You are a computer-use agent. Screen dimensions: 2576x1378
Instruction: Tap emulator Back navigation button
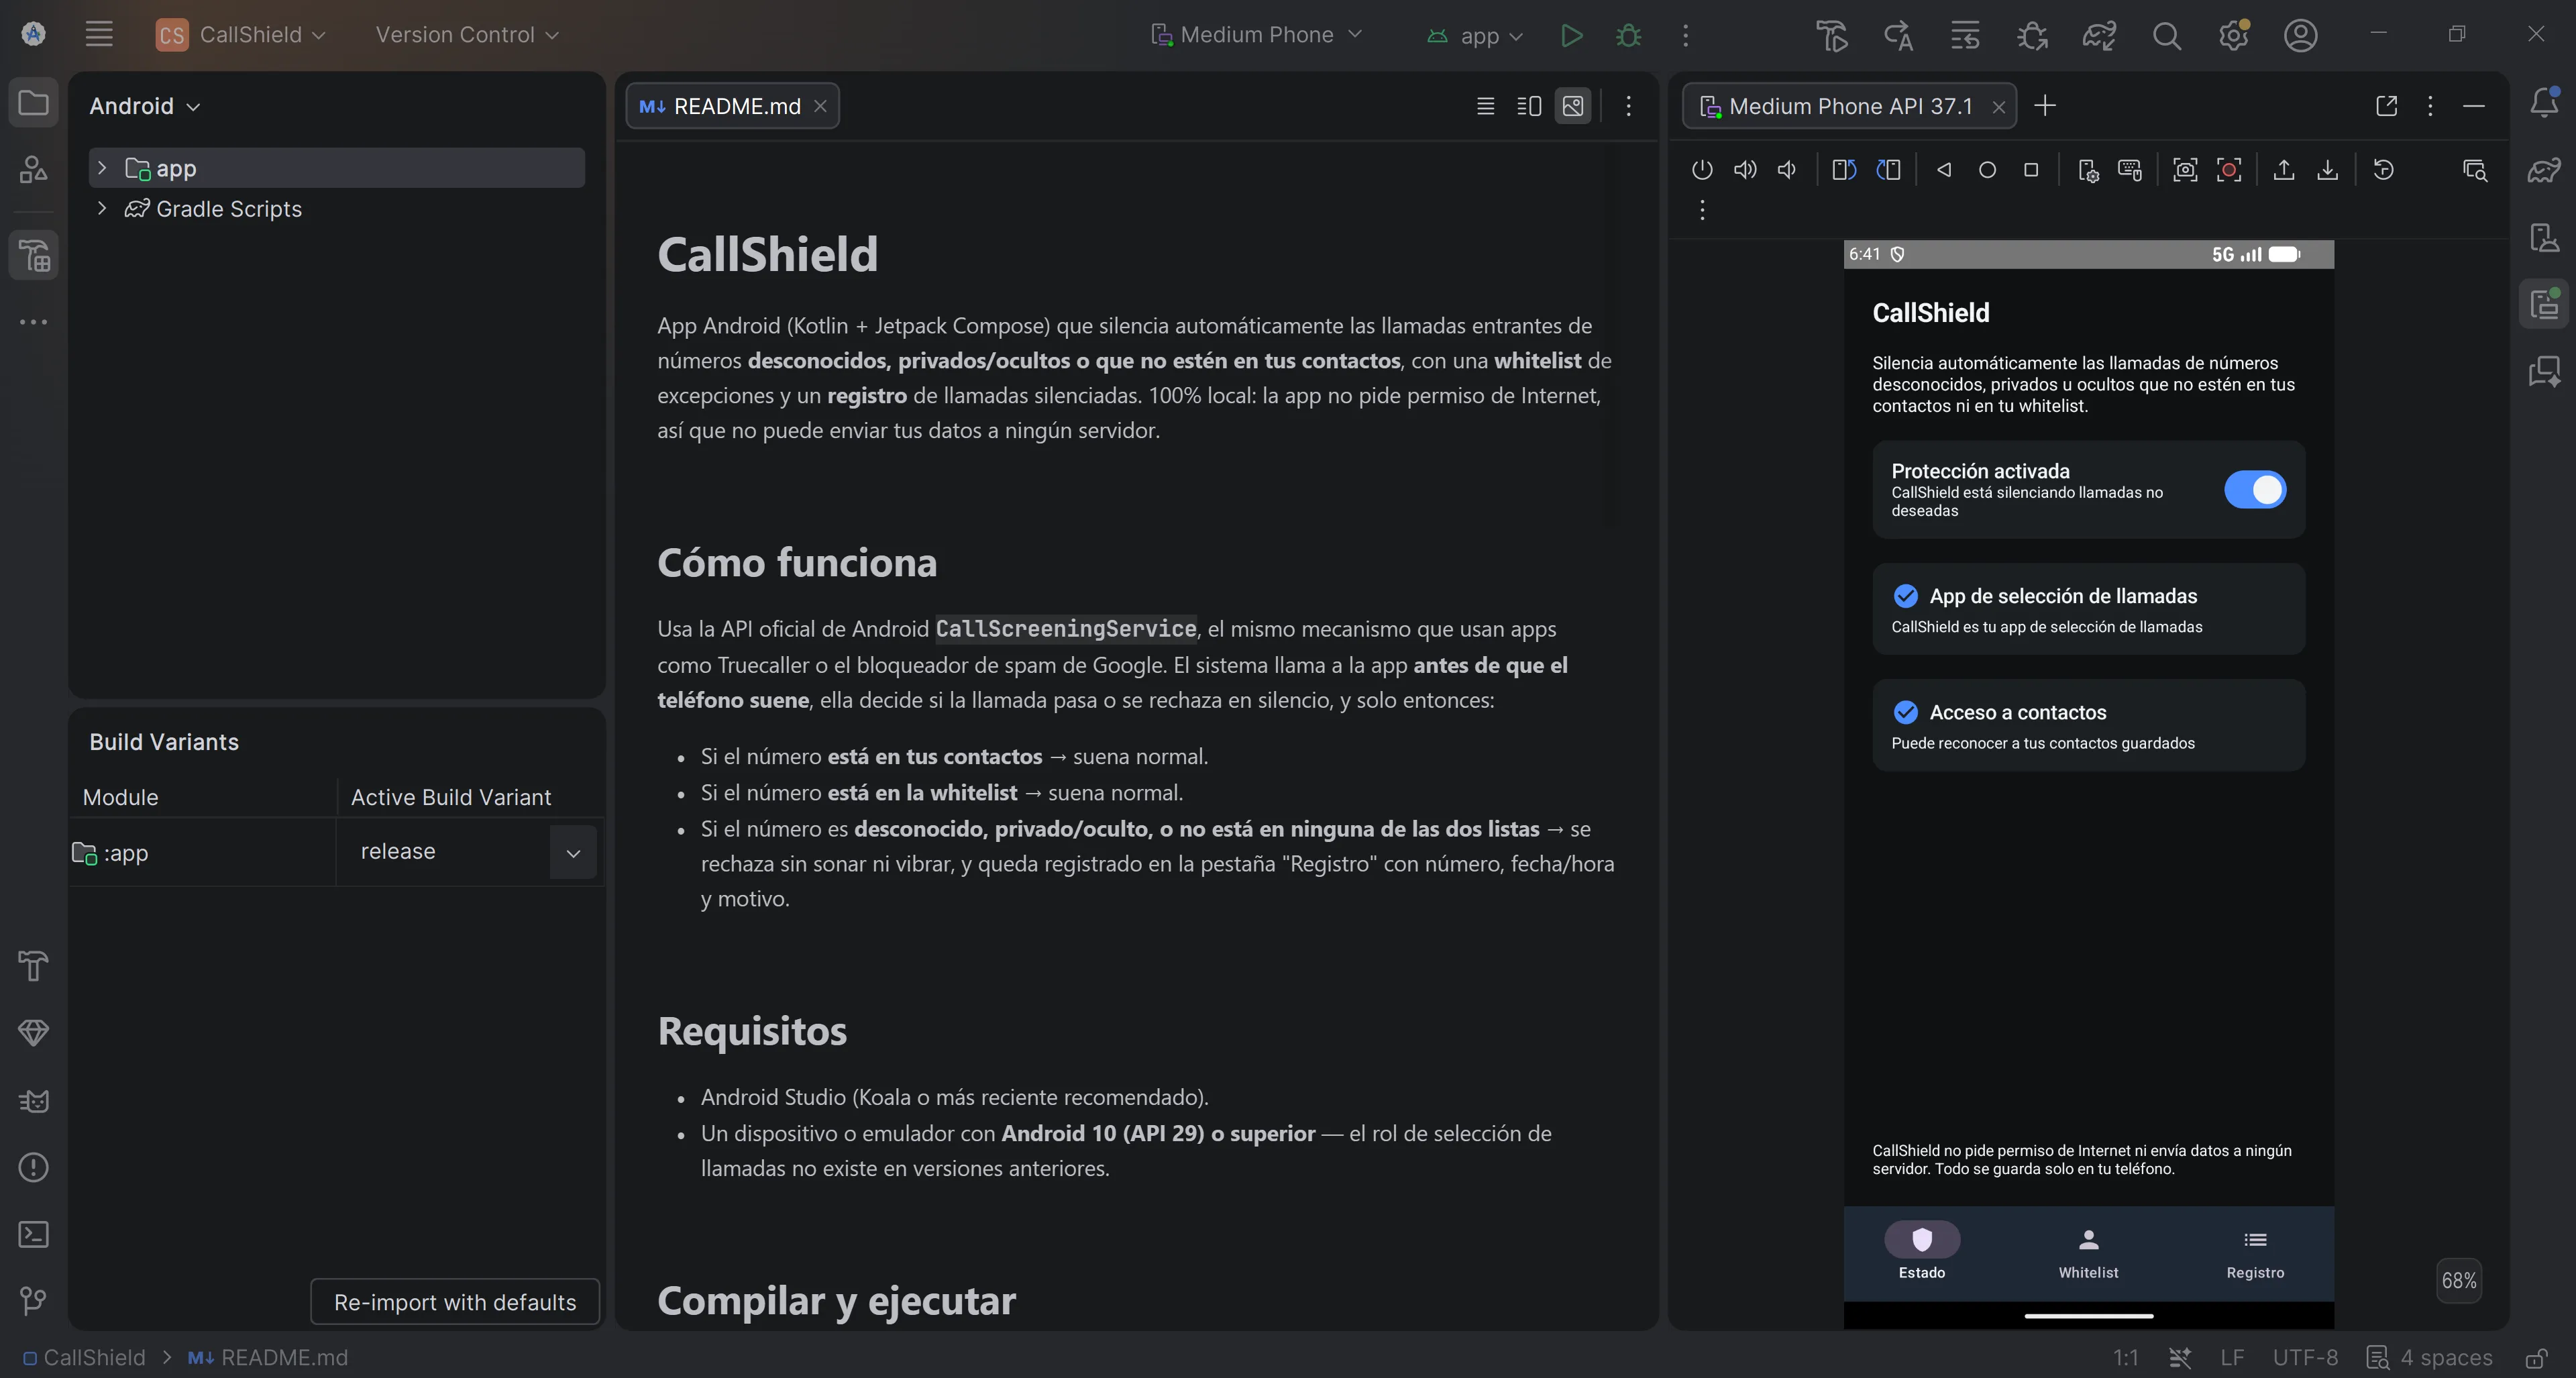[x=1944, y=170]
